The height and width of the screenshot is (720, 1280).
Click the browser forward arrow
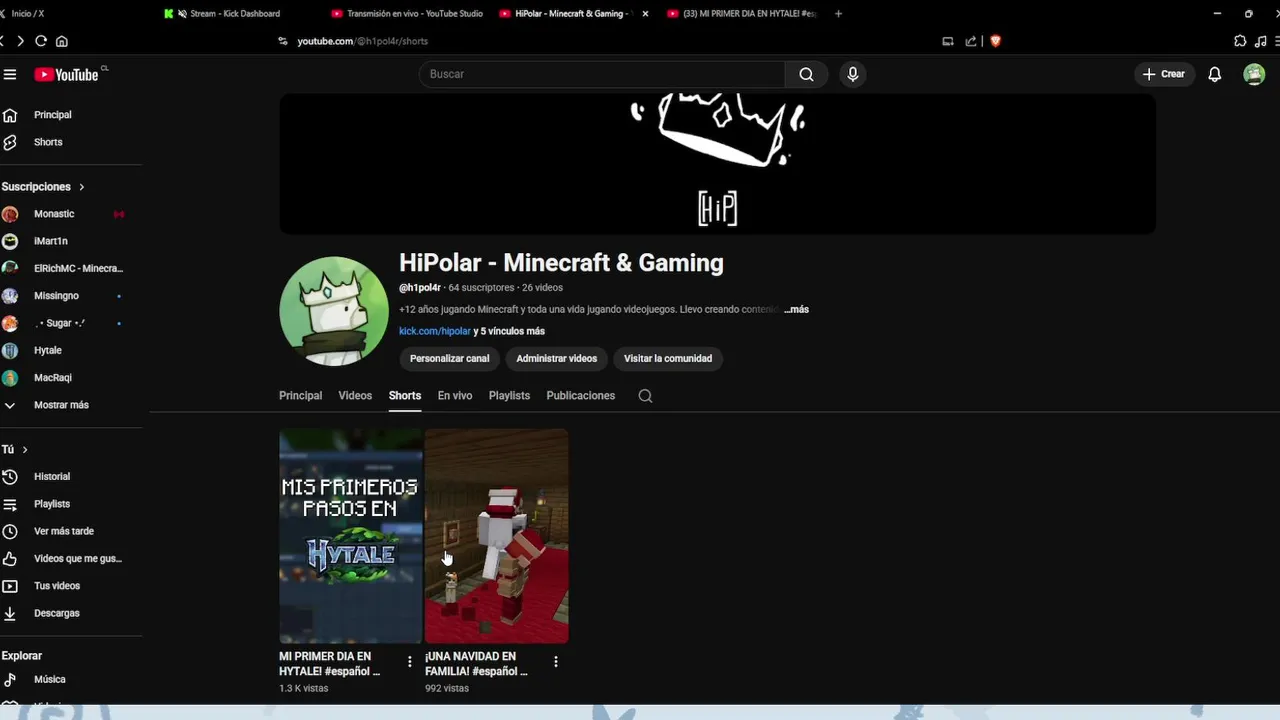point(20,41)
